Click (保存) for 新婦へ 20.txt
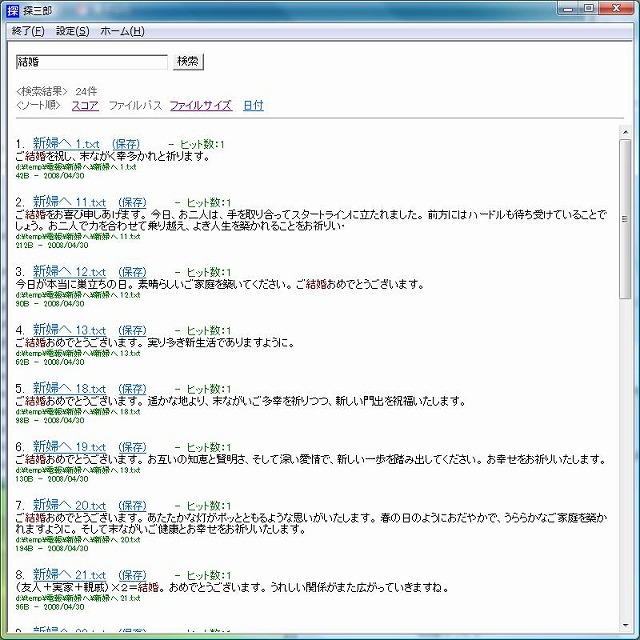The image size is (640, 640). point(132,506)
